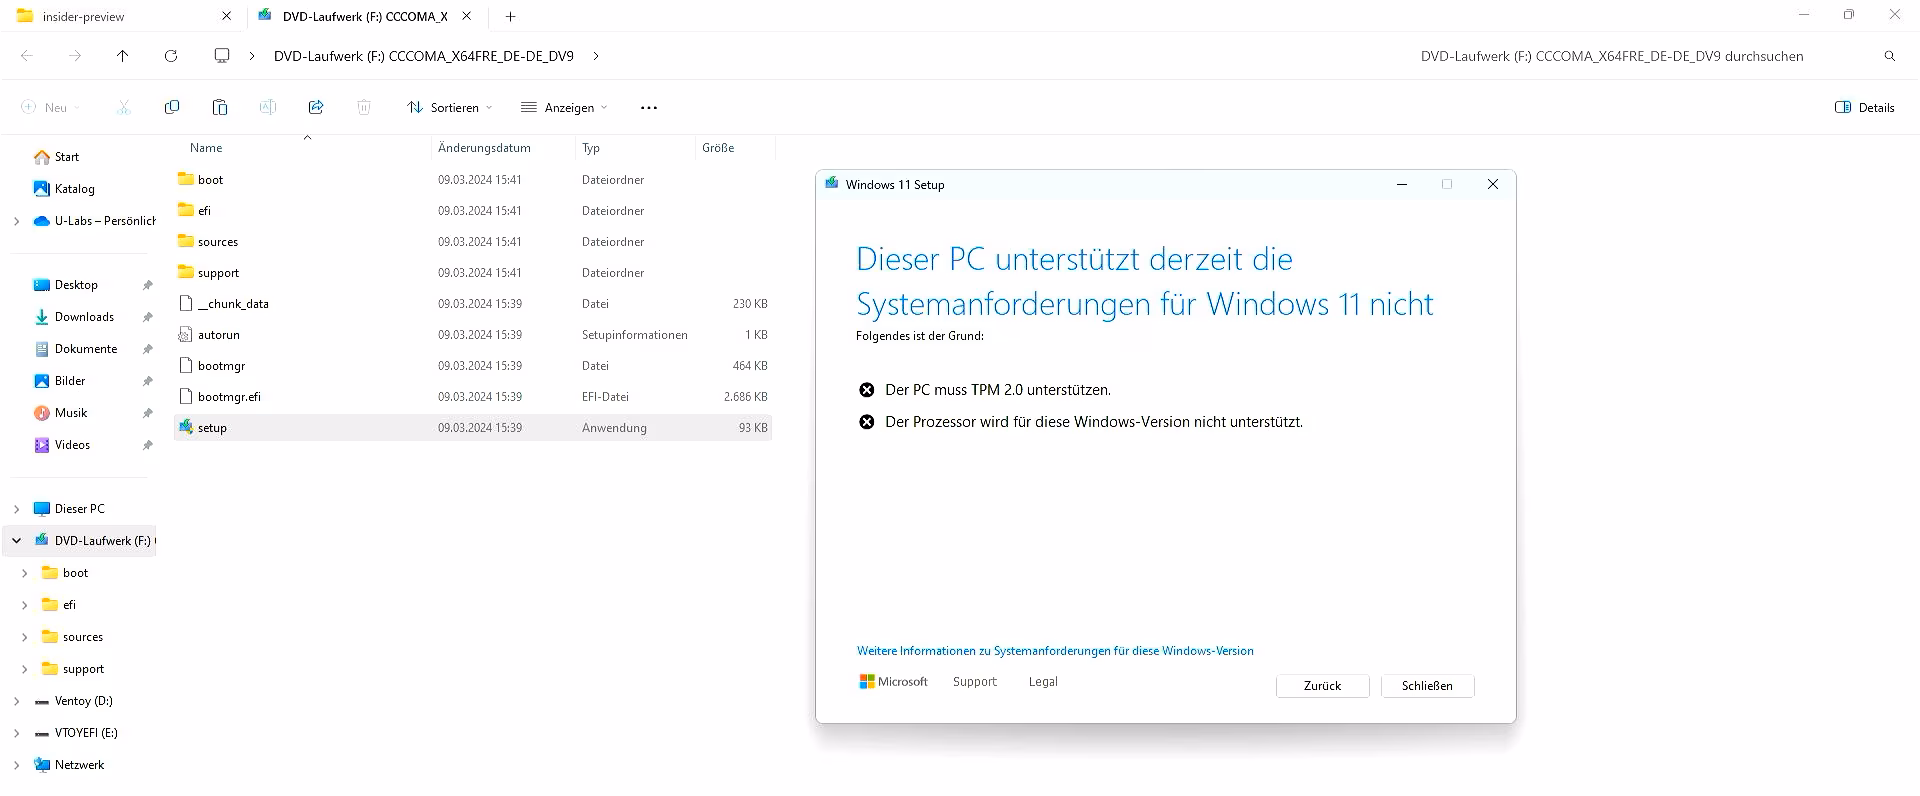Open the Legal link in Setup
Viewport: 1920px width, 796px height.
click(x=1043, y=682)
